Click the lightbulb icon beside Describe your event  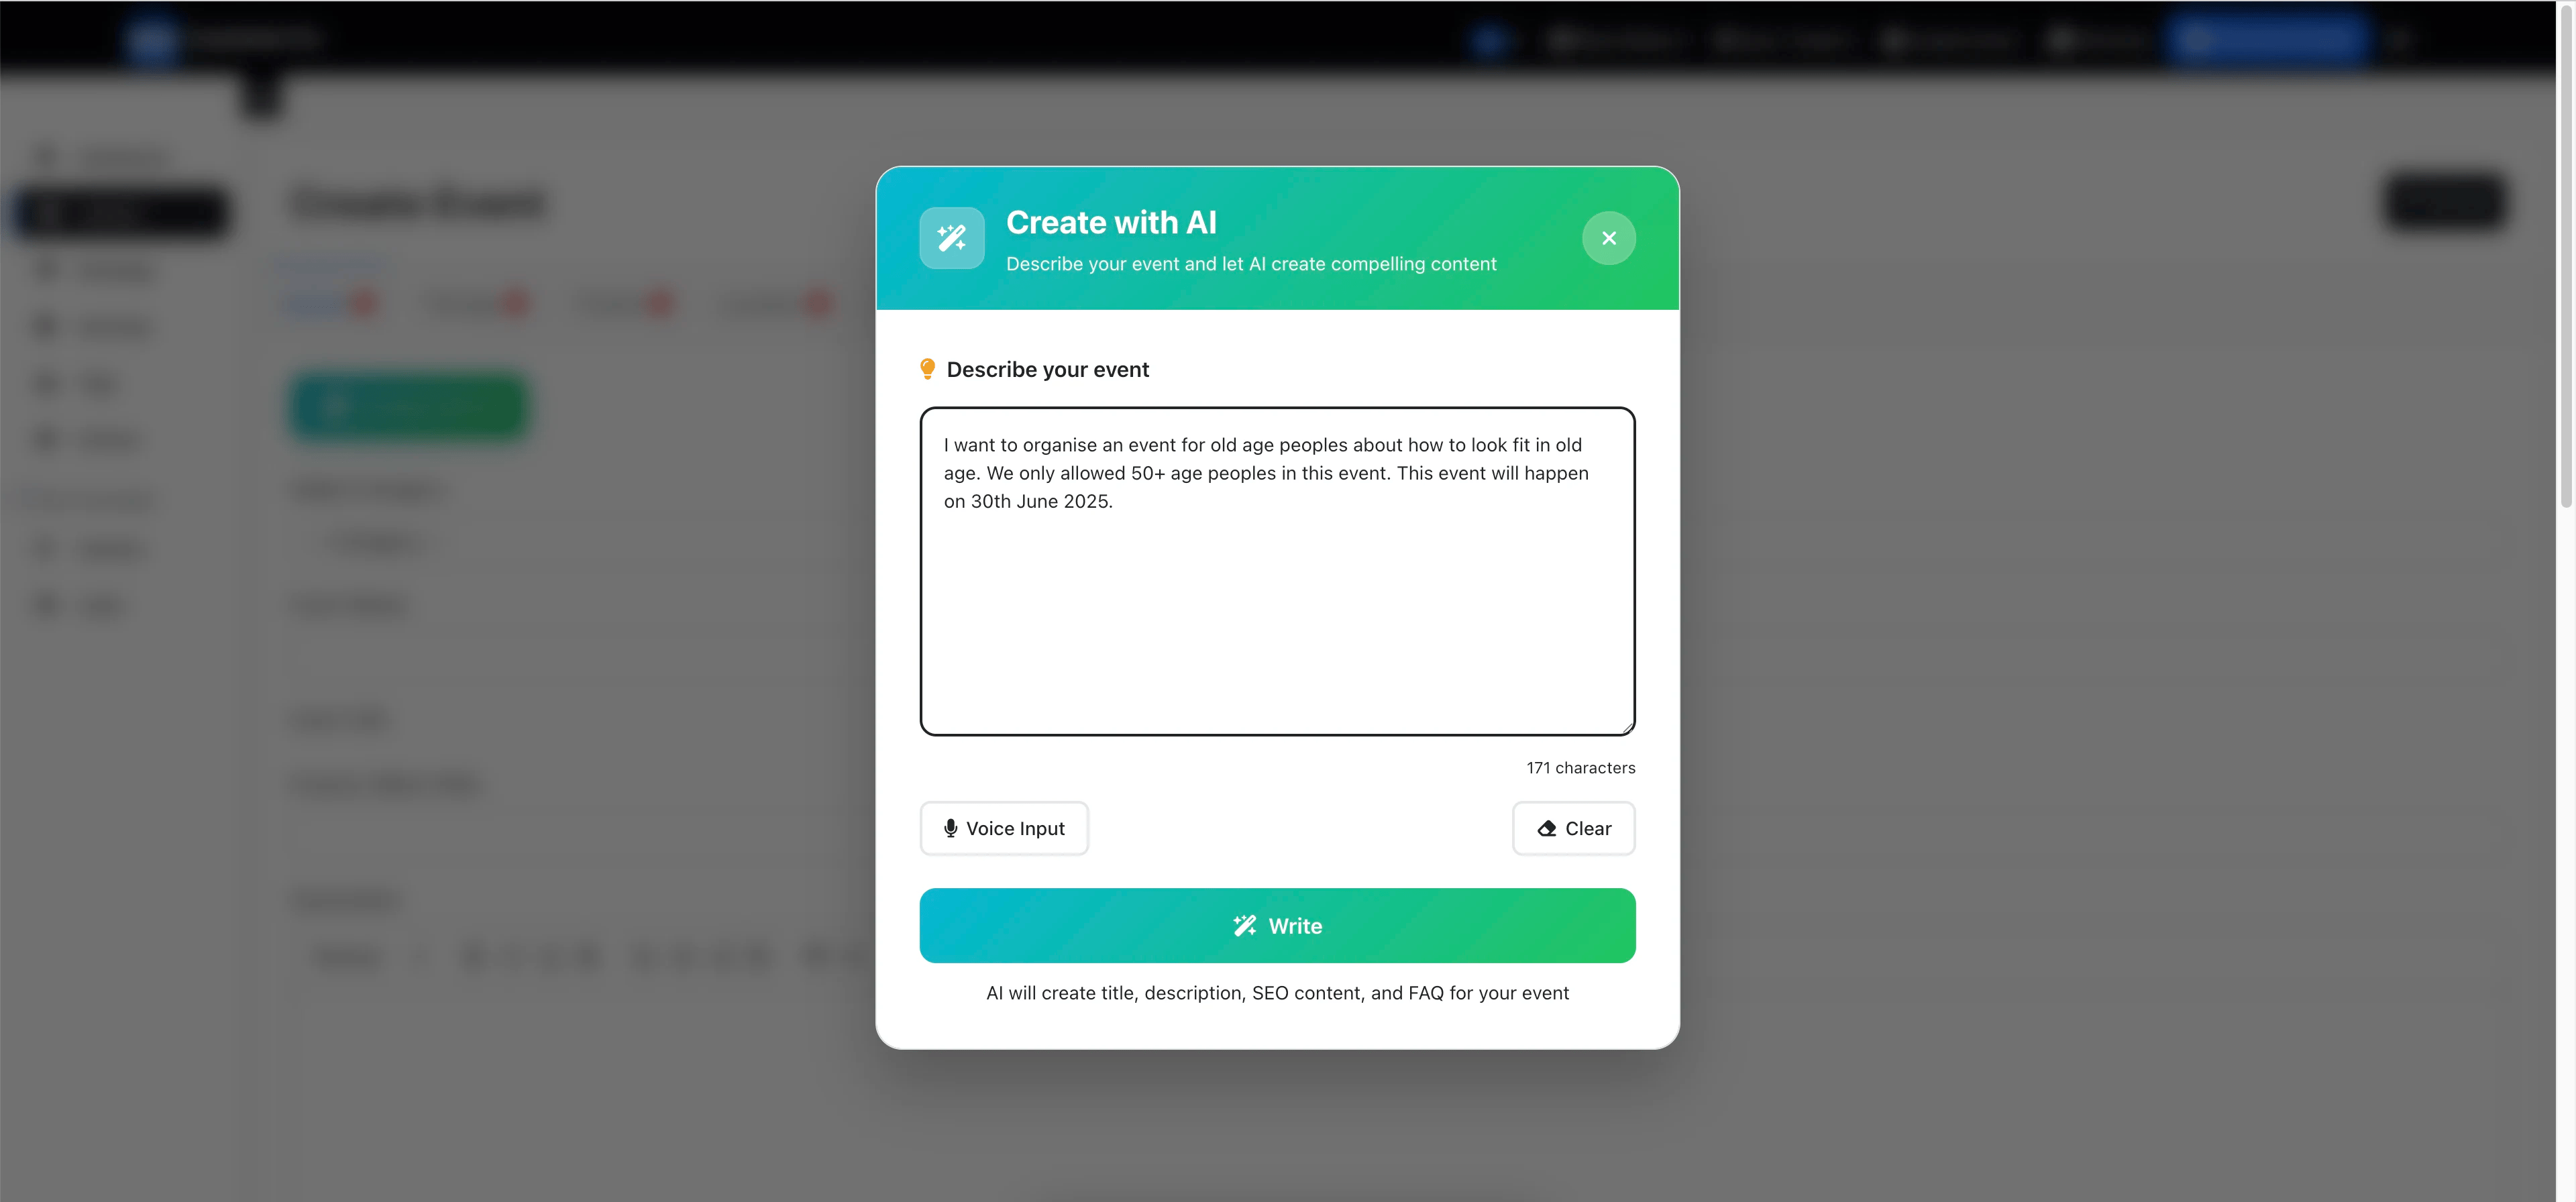[x=927, y=369]
